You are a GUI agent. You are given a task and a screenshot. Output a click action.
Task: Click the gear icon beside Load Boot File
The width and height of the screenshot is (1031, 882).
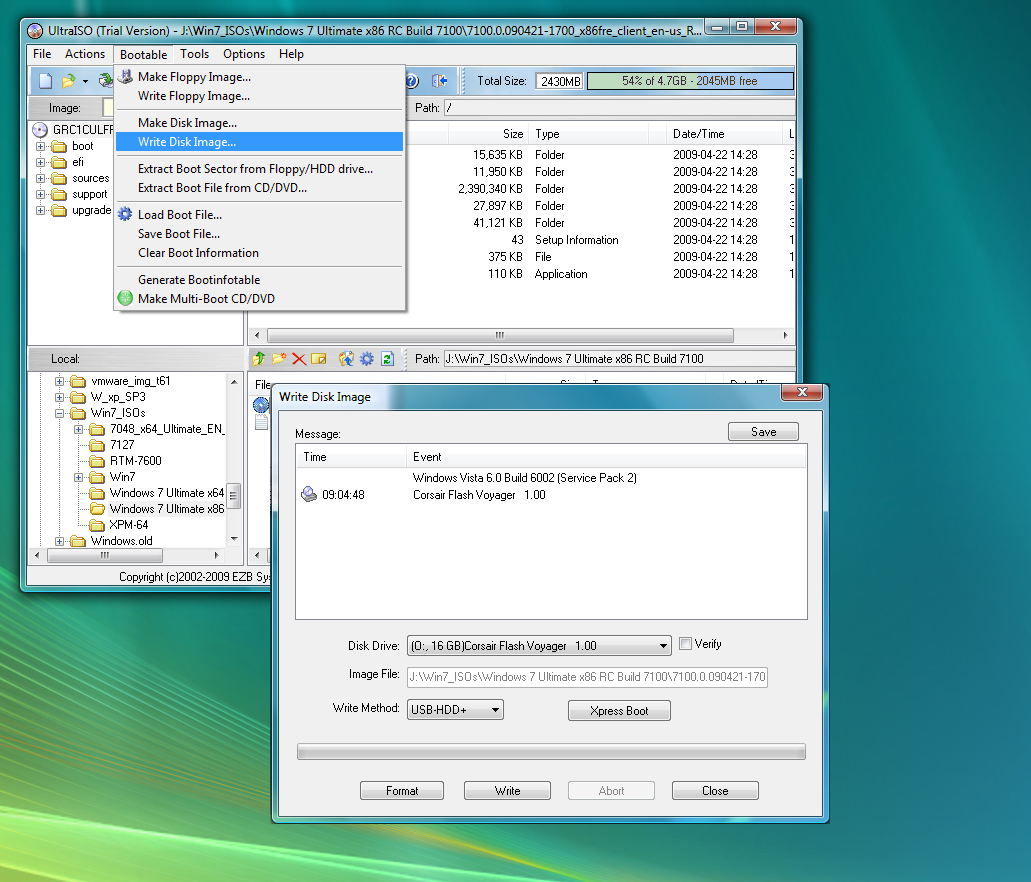click(125, 214)
